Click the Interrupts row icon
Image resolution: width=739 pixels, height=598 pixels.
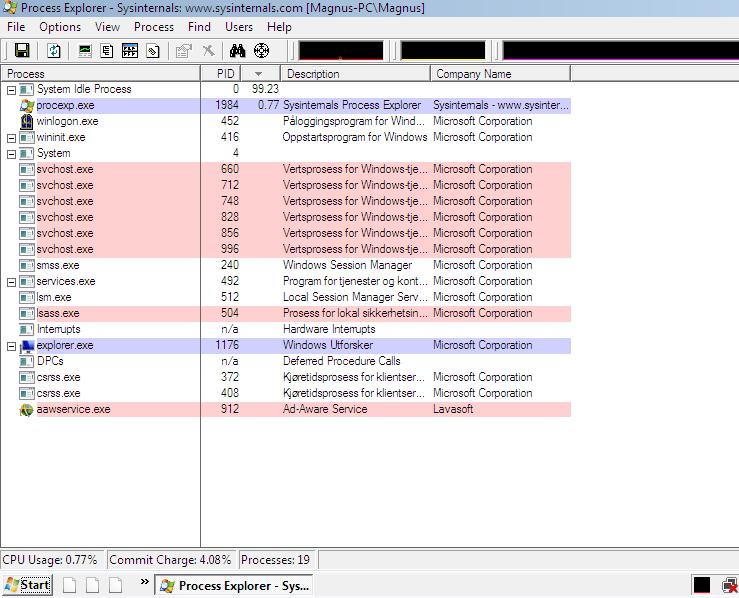point(27,330)
